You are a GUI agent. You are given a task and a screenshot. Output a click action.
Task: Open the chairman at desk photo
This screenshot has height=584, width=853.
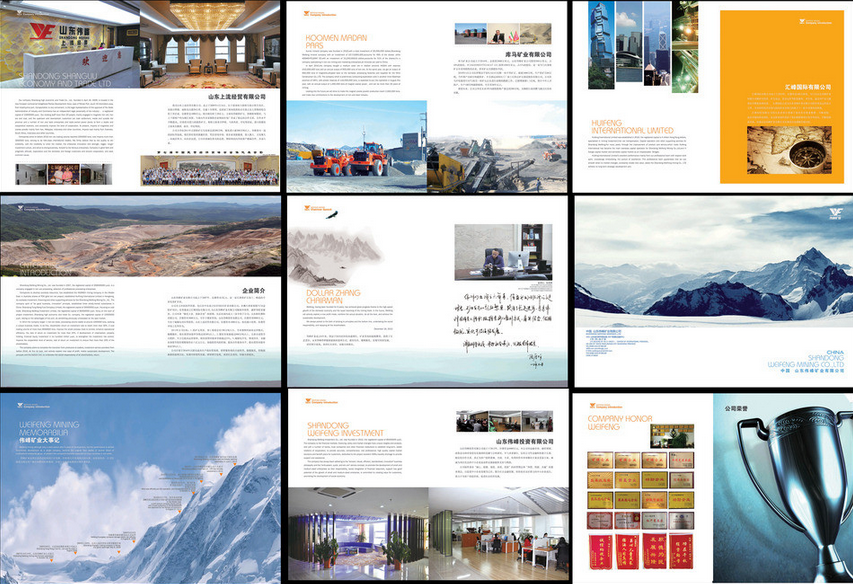[503, 252]
